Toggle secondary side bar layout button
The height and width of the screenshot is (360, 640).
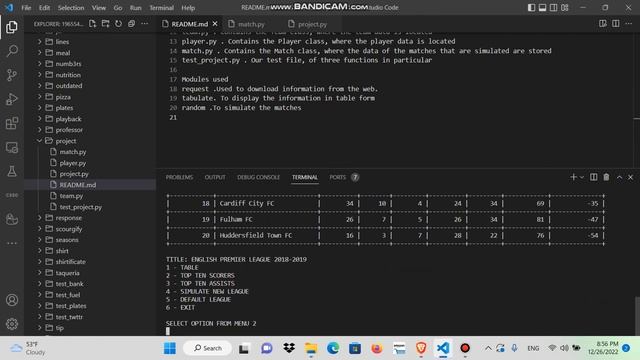tap(553, 7)
